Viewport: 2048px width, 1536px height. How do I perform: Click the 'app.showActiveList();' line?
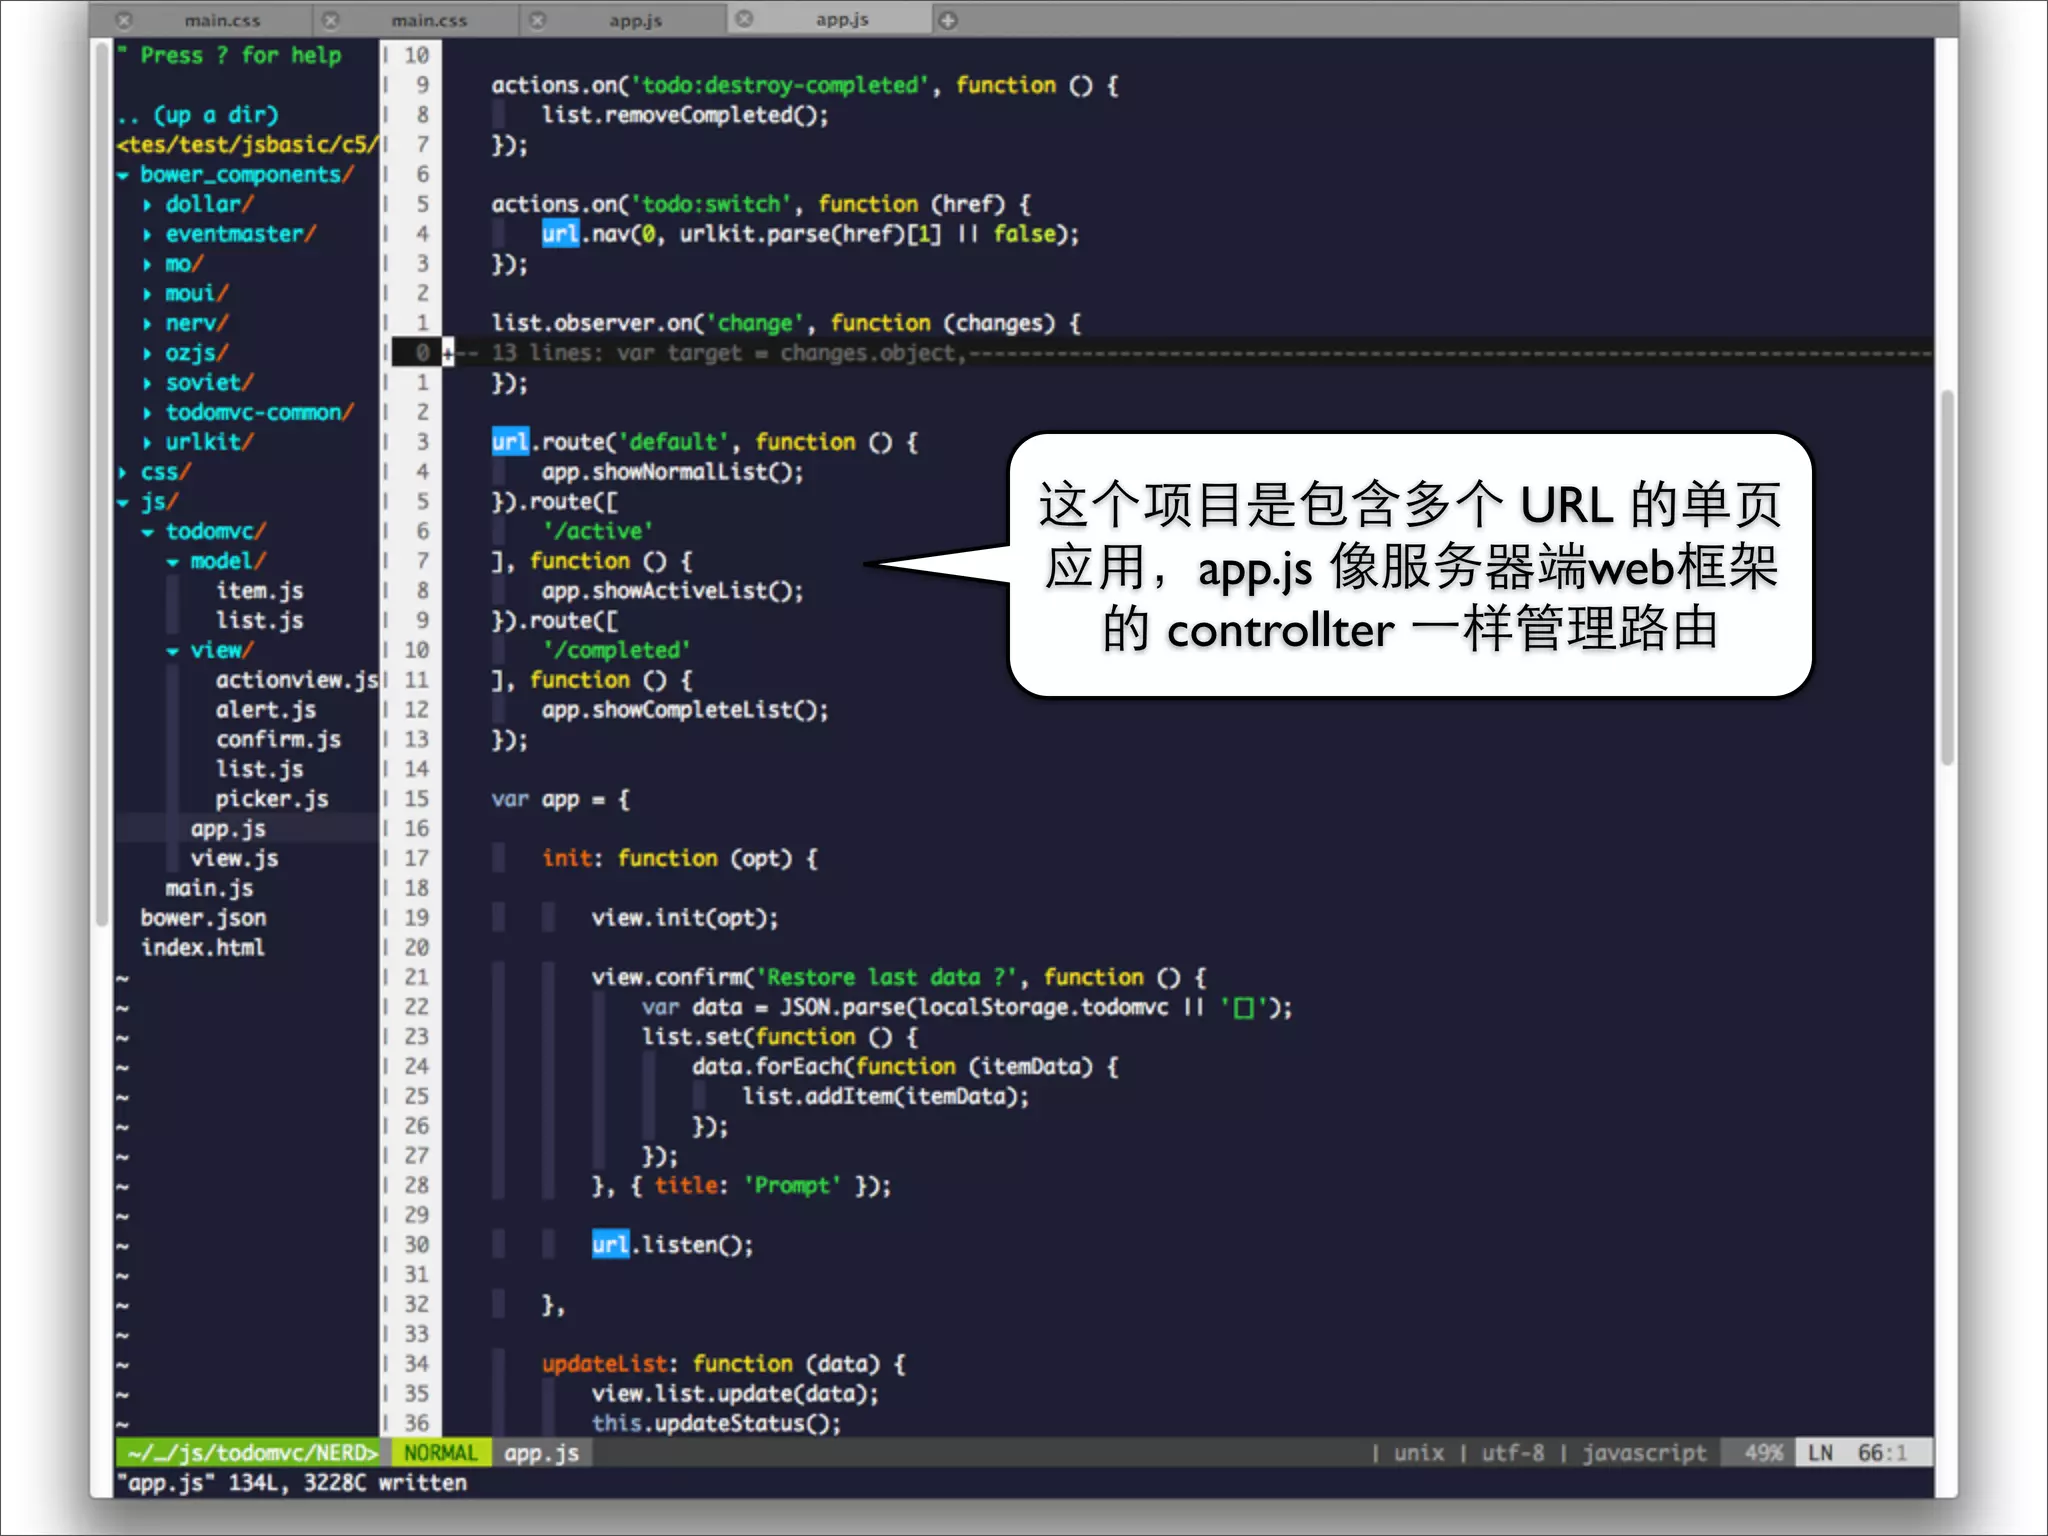(x=672, y=591)
